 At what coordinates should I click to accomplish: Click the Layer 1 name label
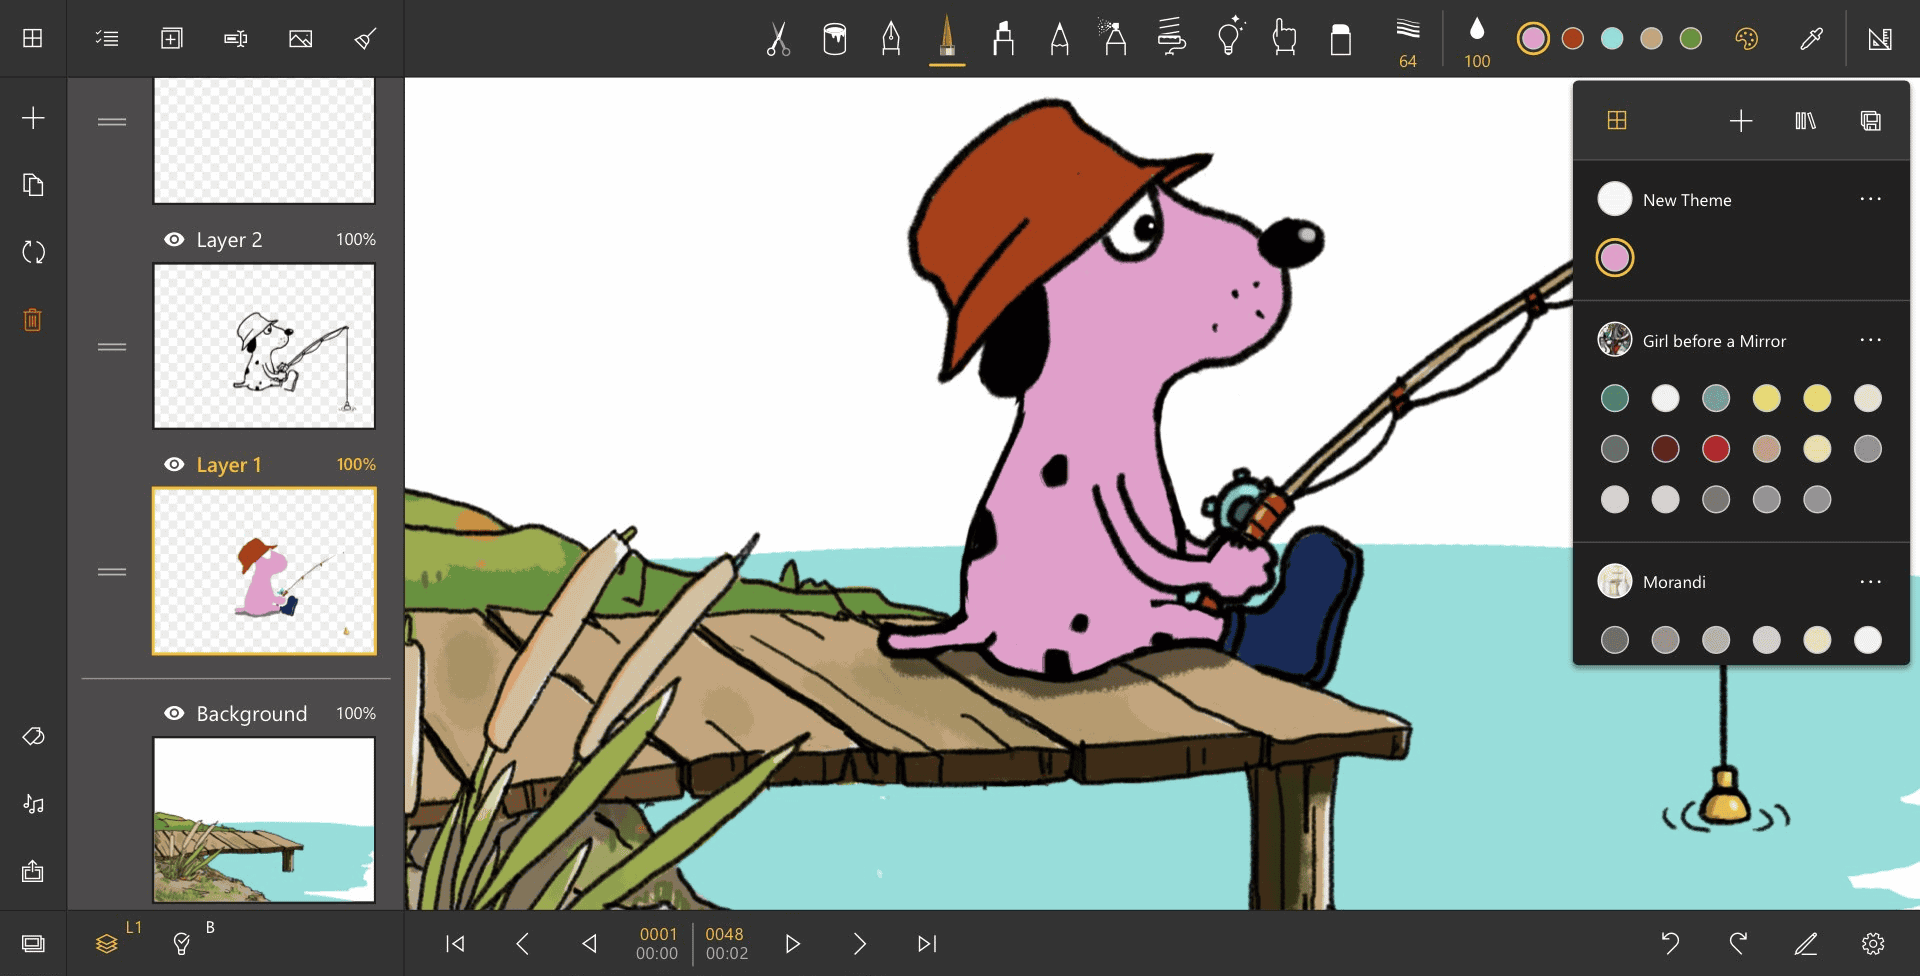point(229,465)
